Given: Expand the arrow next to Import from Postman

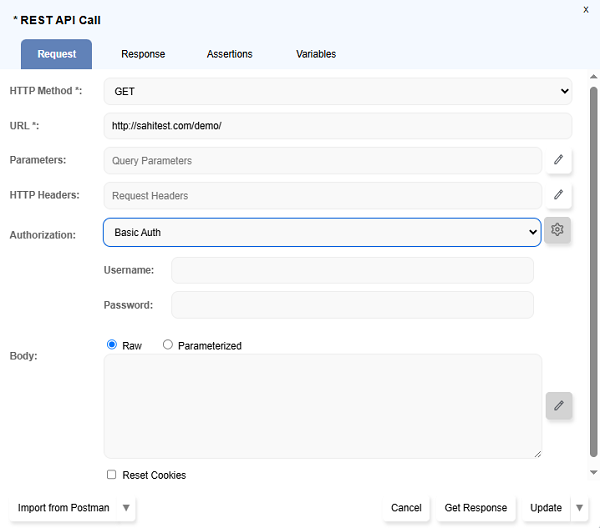Looking at the screenshot, I should [126, 508].
